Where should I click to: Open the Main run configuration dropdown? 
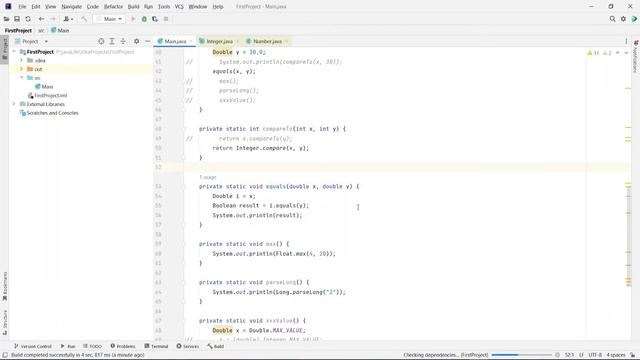coord(109,19)
